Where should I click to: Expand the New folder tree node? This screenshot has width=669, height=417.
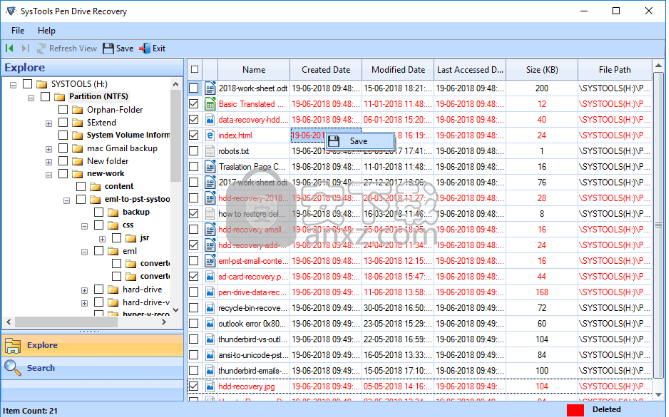pyautogui.click(x=49, y=162)
